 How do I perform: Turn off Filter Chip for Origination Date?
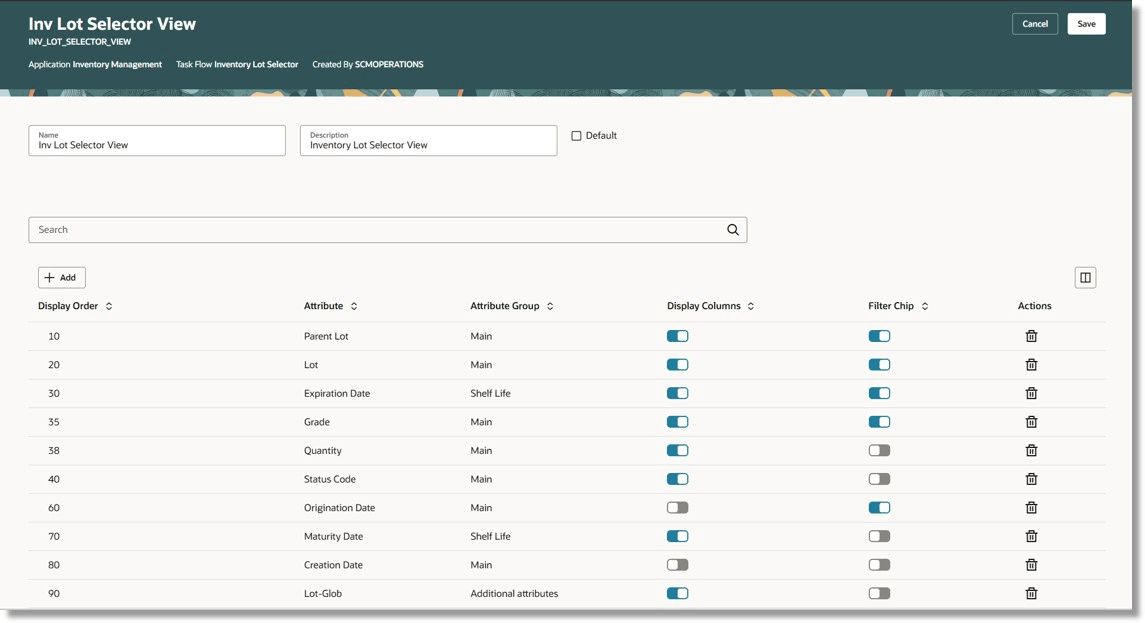(879, 508)
